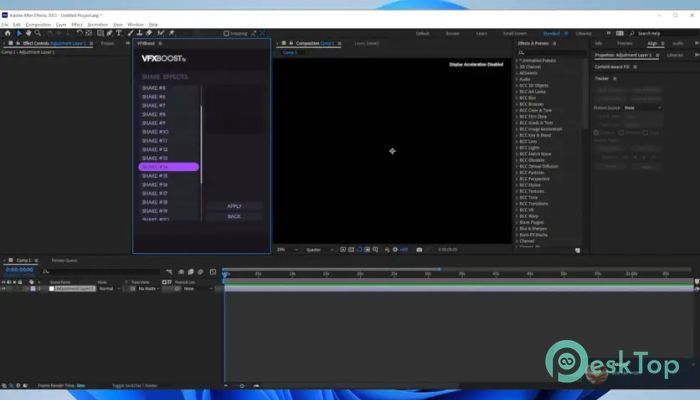700x400 pixels.
Task: Select the Pen tool
Action: click(109, 33)
